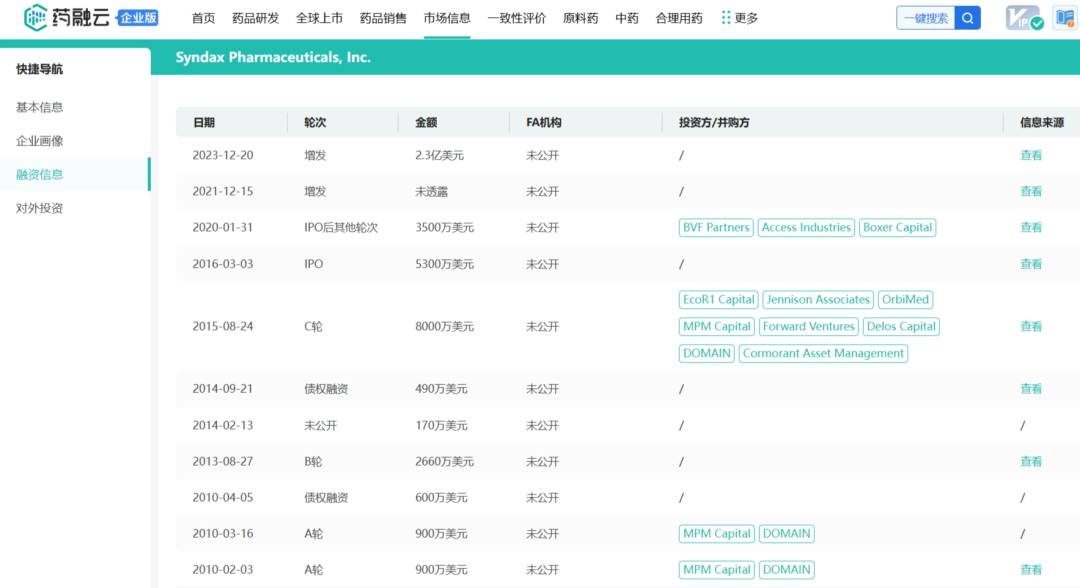Open MPM Capital tag in the 2010-02-03 row
This screenshot has width=1080, height=588.
pyautogui.click(x=716, y=569)
